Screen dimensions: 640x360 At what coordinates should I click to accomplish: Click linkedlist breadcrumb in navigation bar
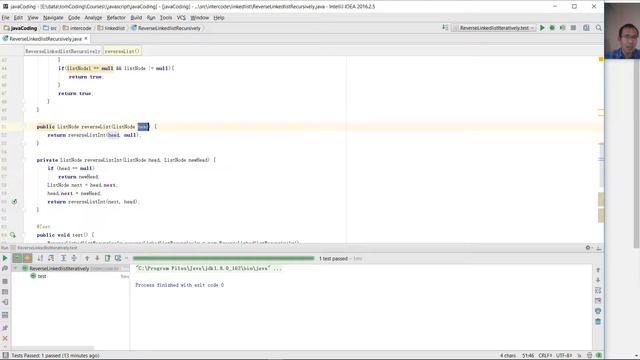[x=111, y=28]
